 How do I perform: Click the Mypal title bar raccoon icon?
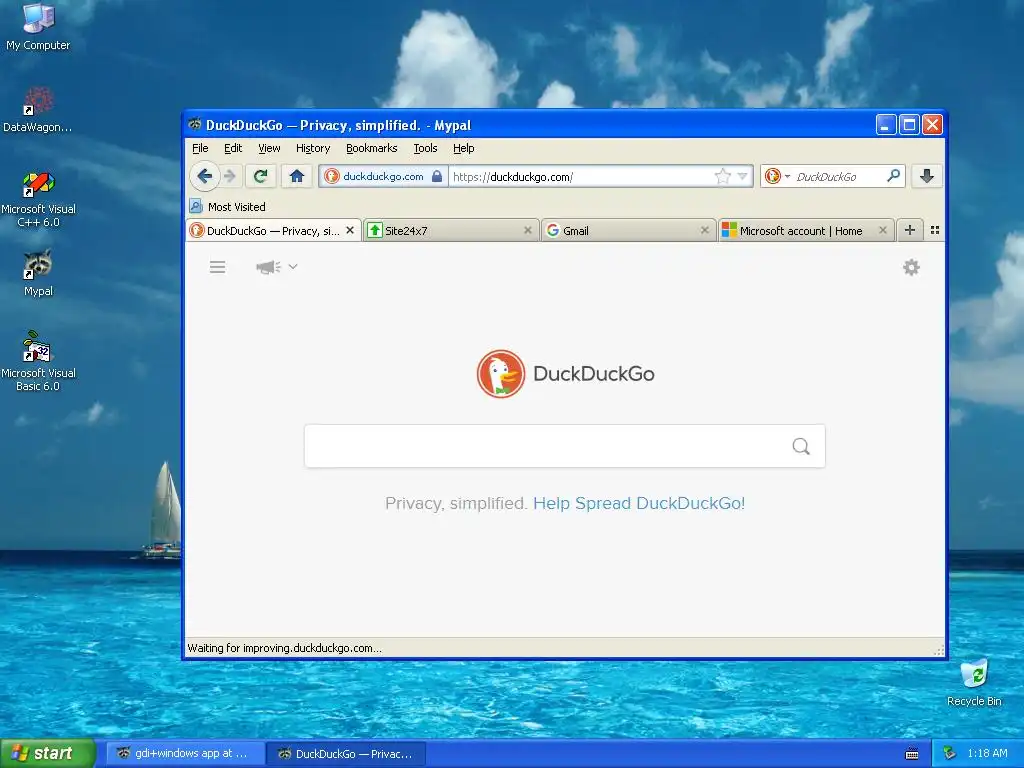point(195,124)
